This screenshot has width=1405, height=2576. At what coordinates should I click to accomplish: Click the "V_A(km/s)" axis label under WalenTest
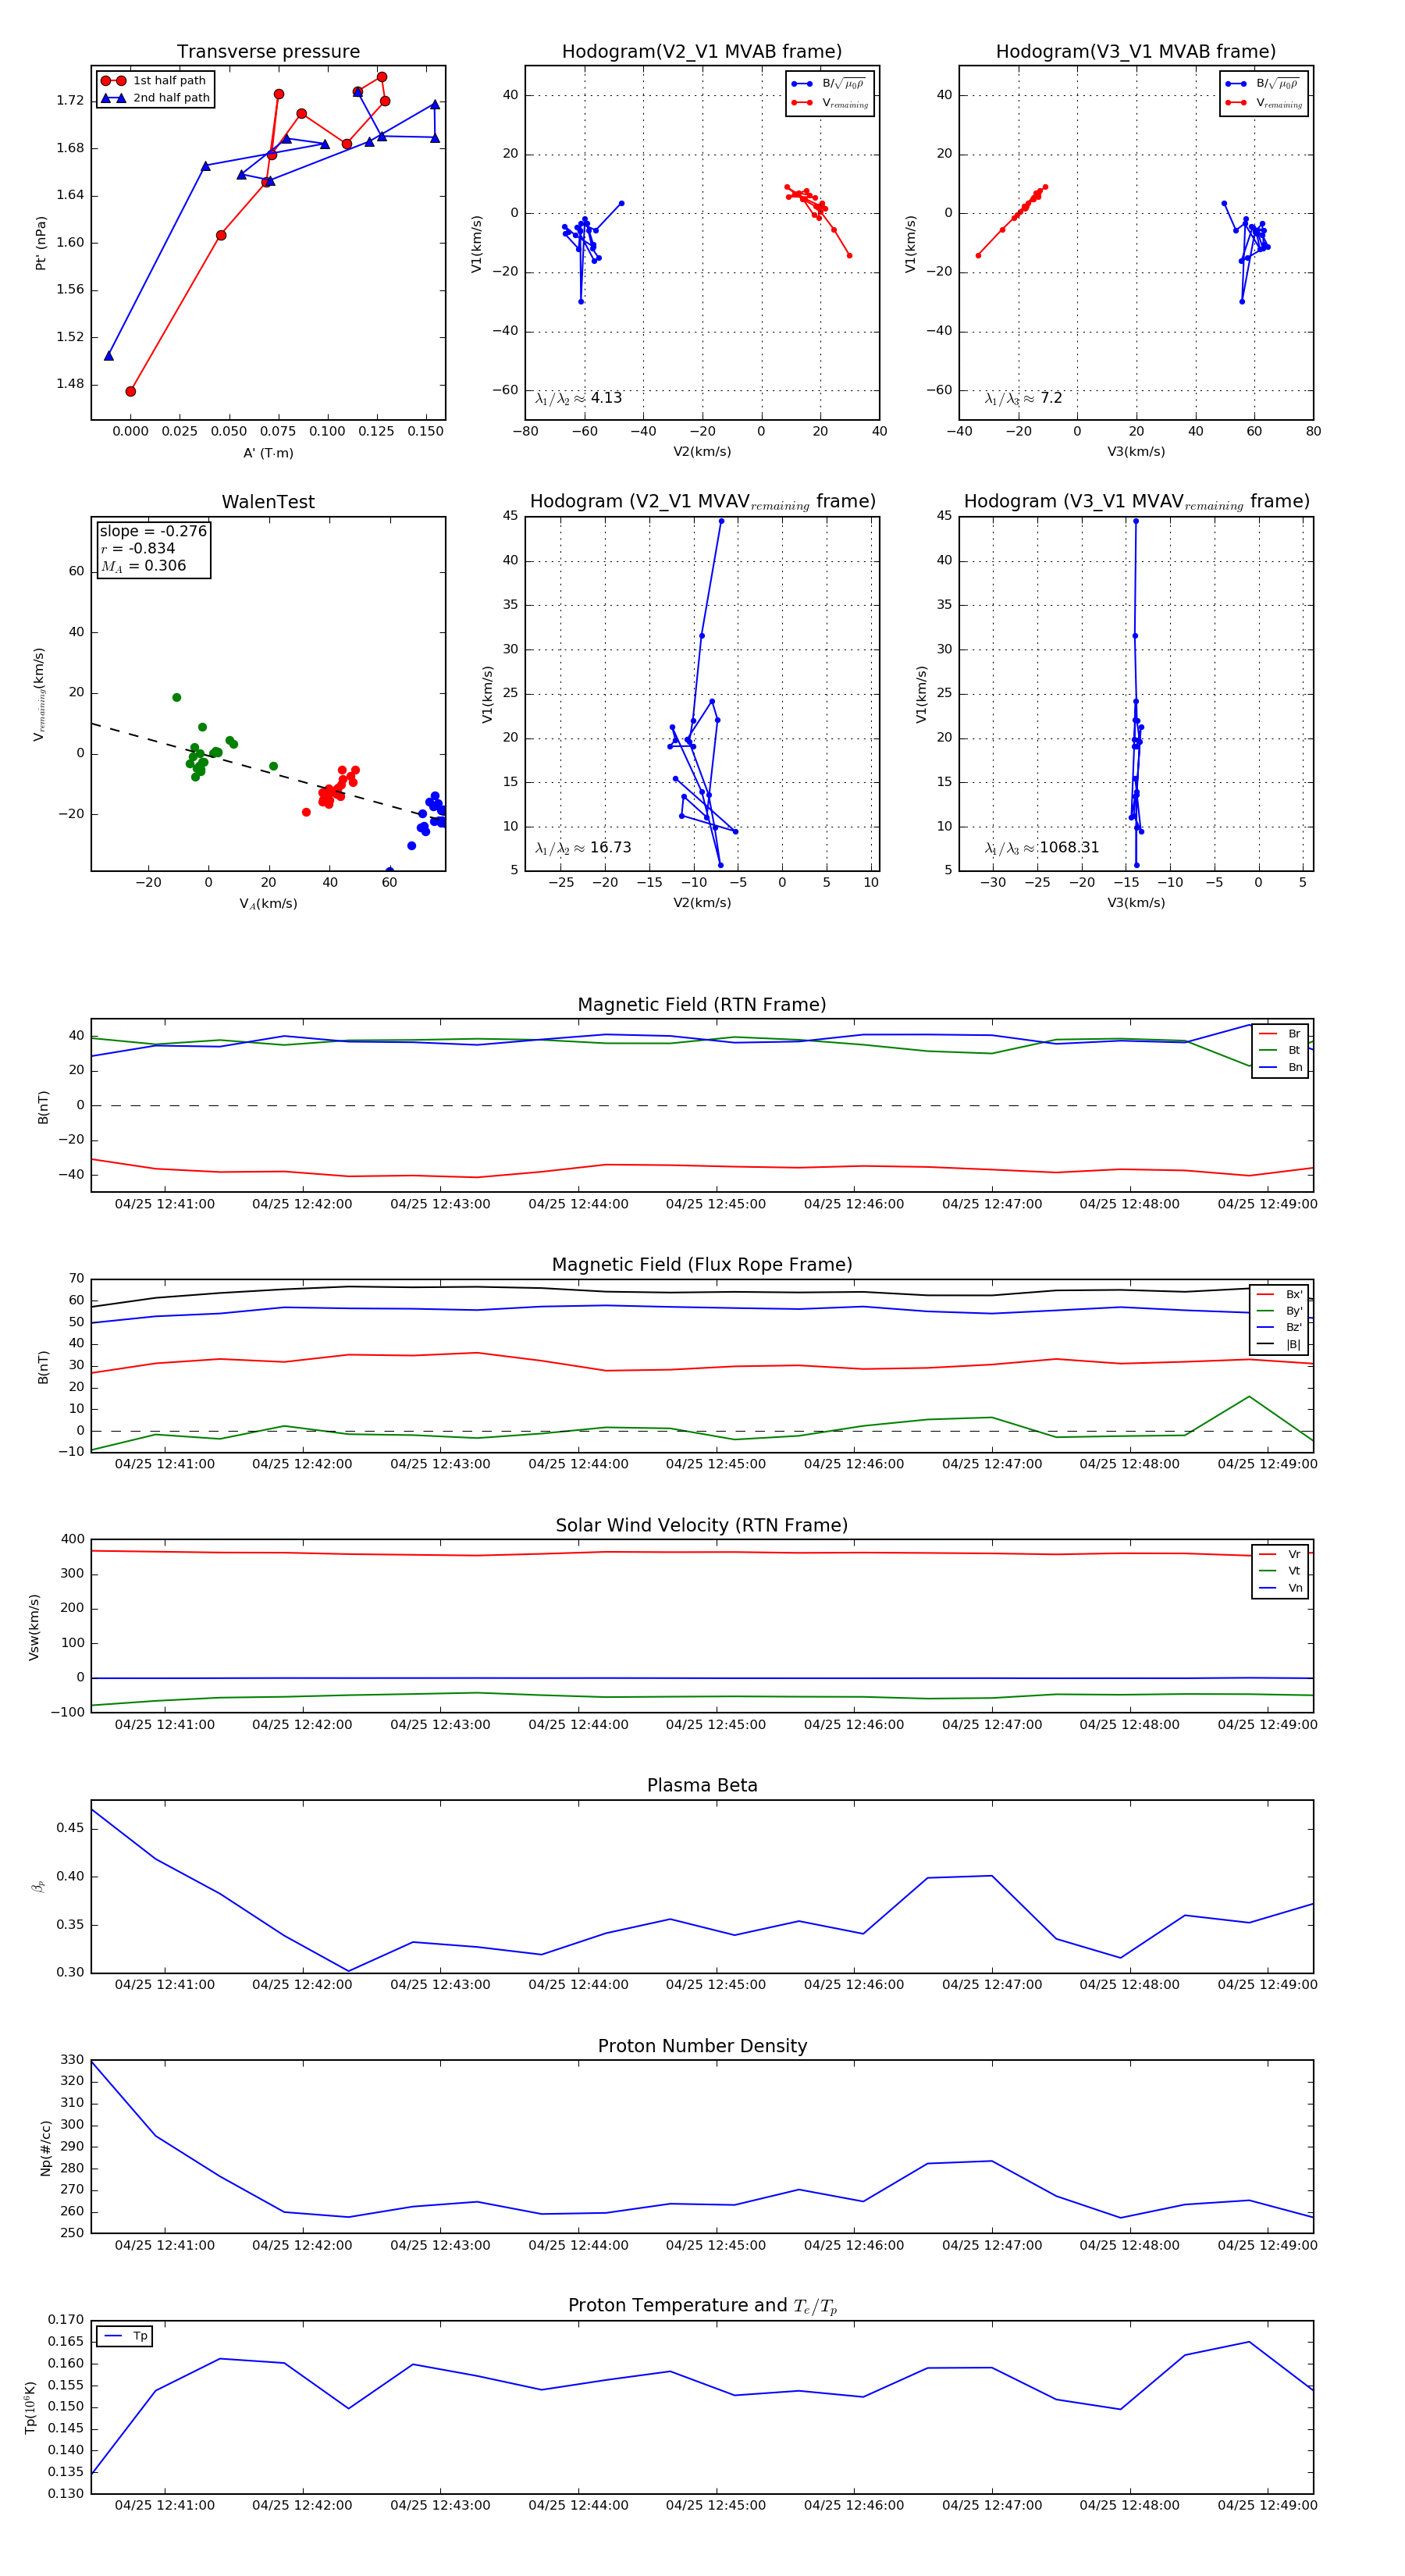click(268, 904)
